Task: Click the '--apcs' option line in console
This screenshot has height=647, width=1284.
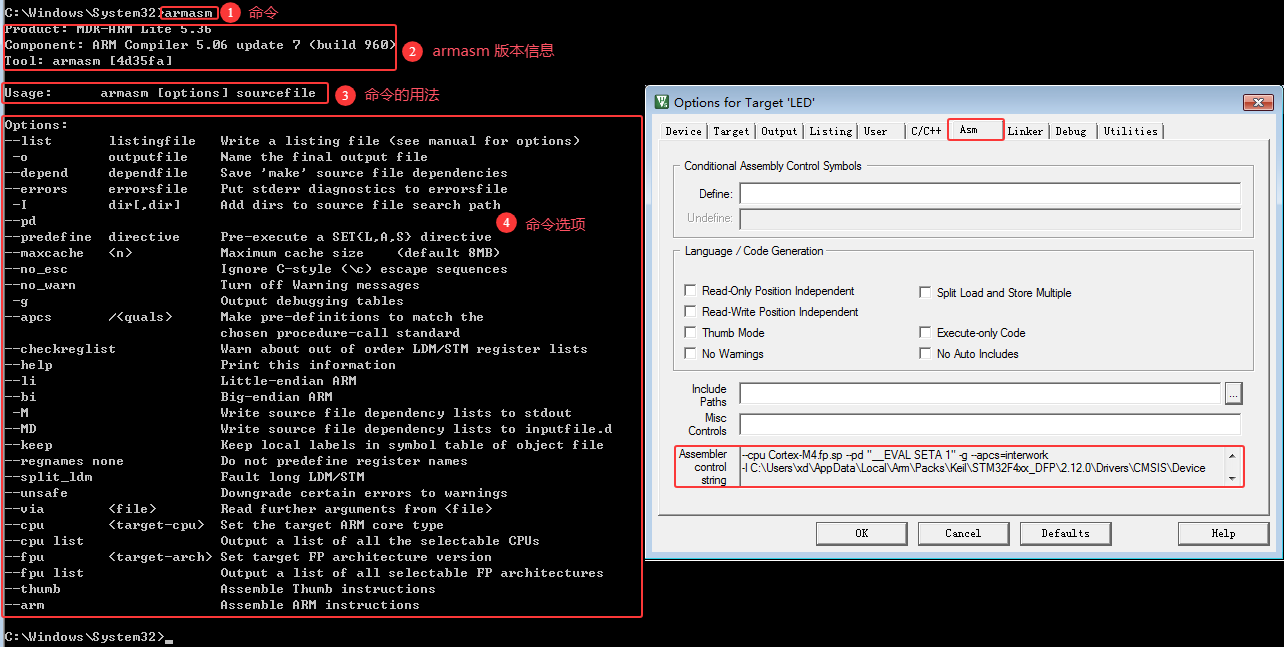Action: click(x=244, y=317)
